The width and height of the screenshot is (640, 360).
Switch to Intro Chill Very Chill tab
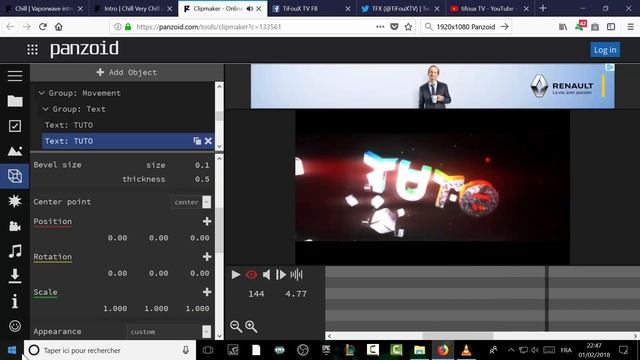coord(133,9)
